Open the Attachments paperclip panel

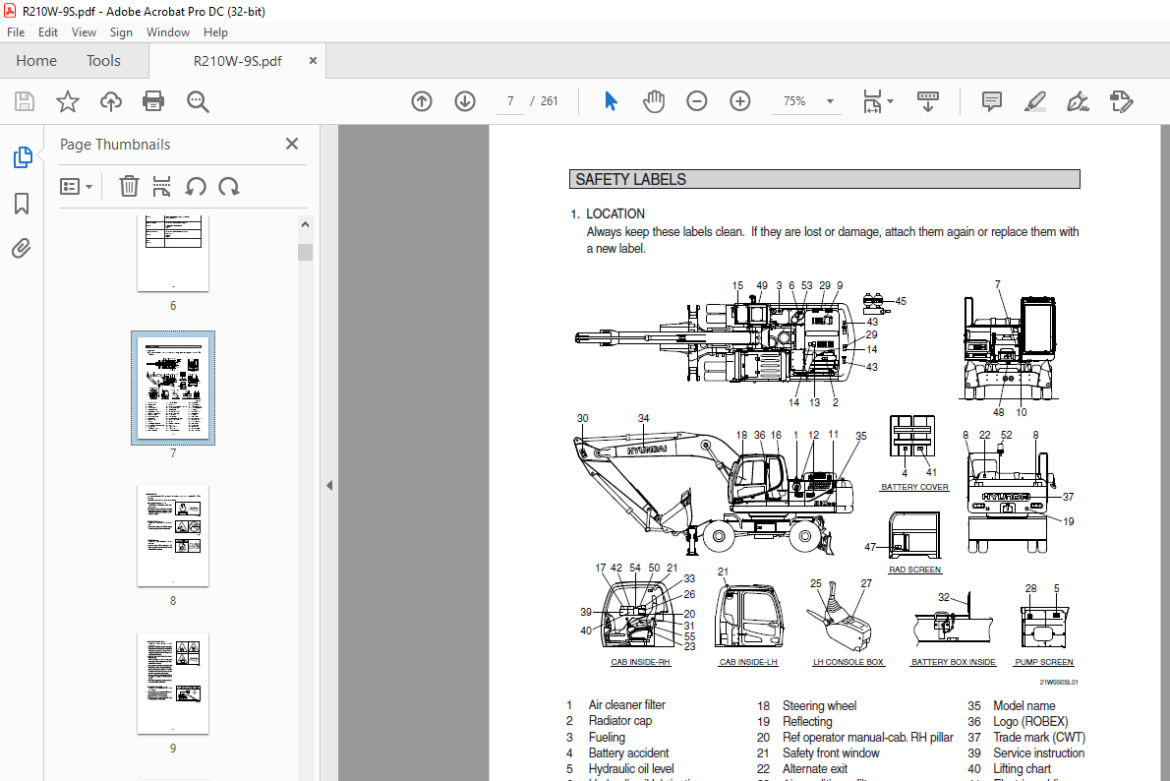click(22, 248)
